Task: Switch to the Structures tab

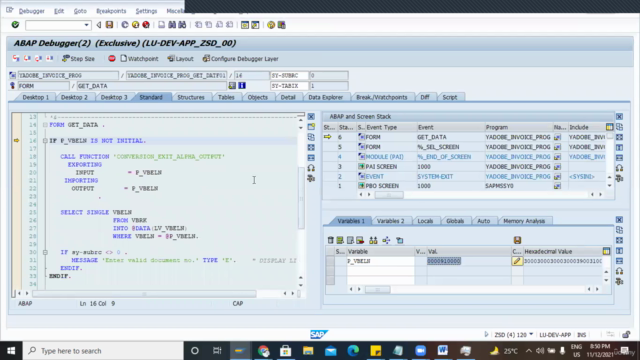Action: pyautogui.click(x=191, y=97)
